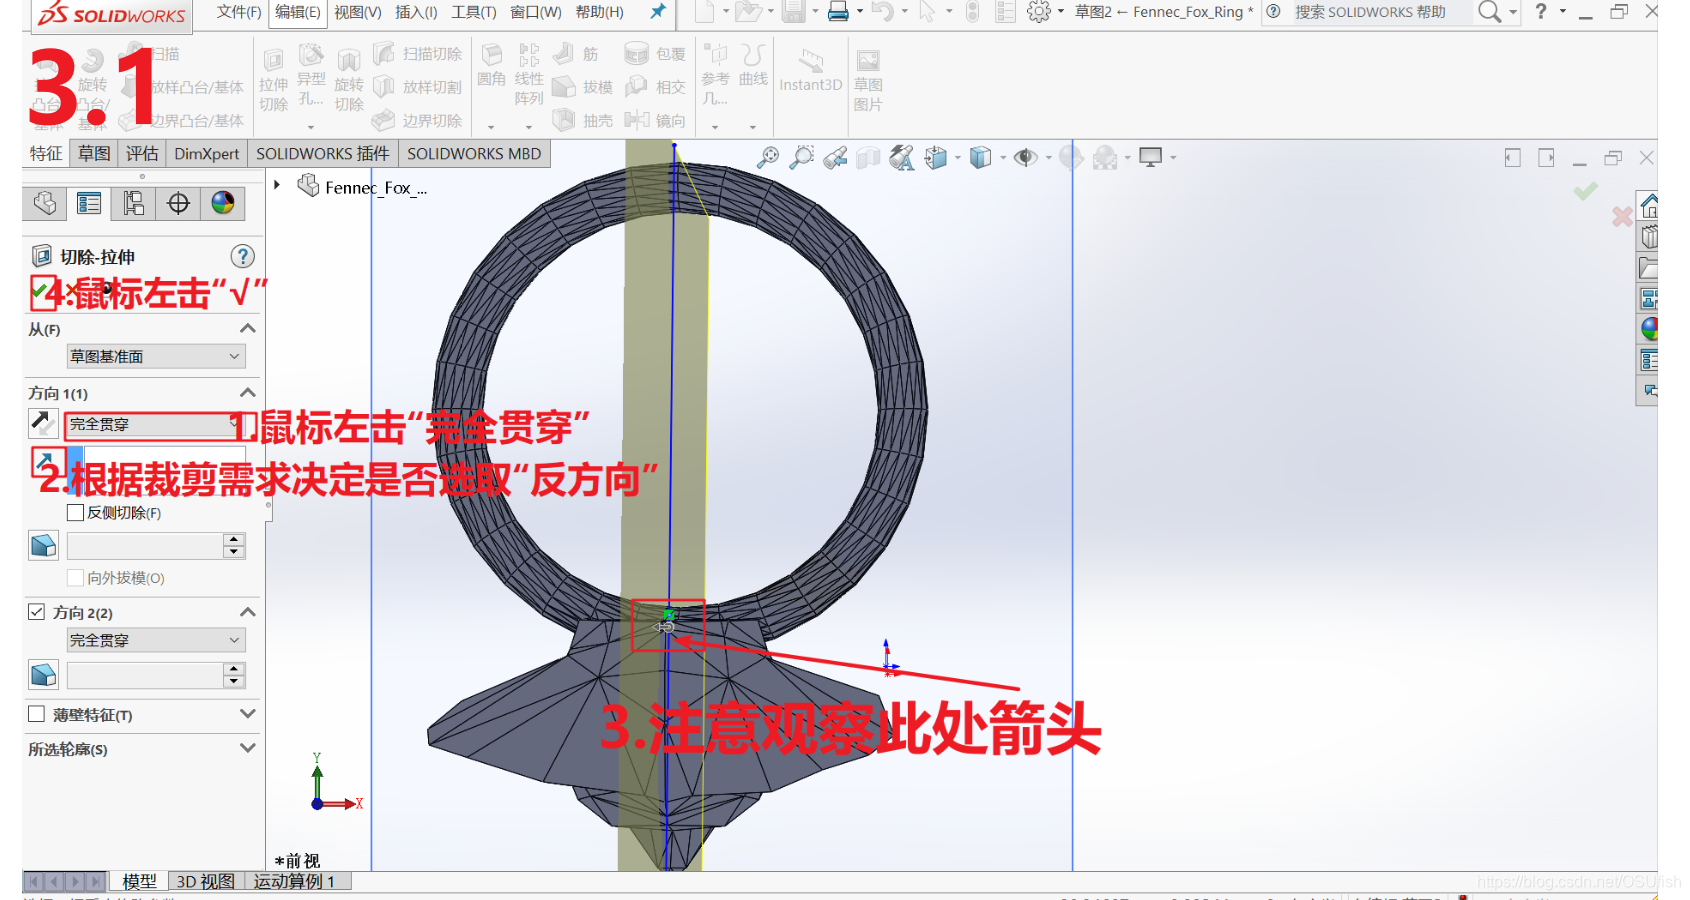This screenshot has width=1690, height=900.
Task: Open the 完全贯穿 dropdown in 方向 1
Action: [234, 424]
